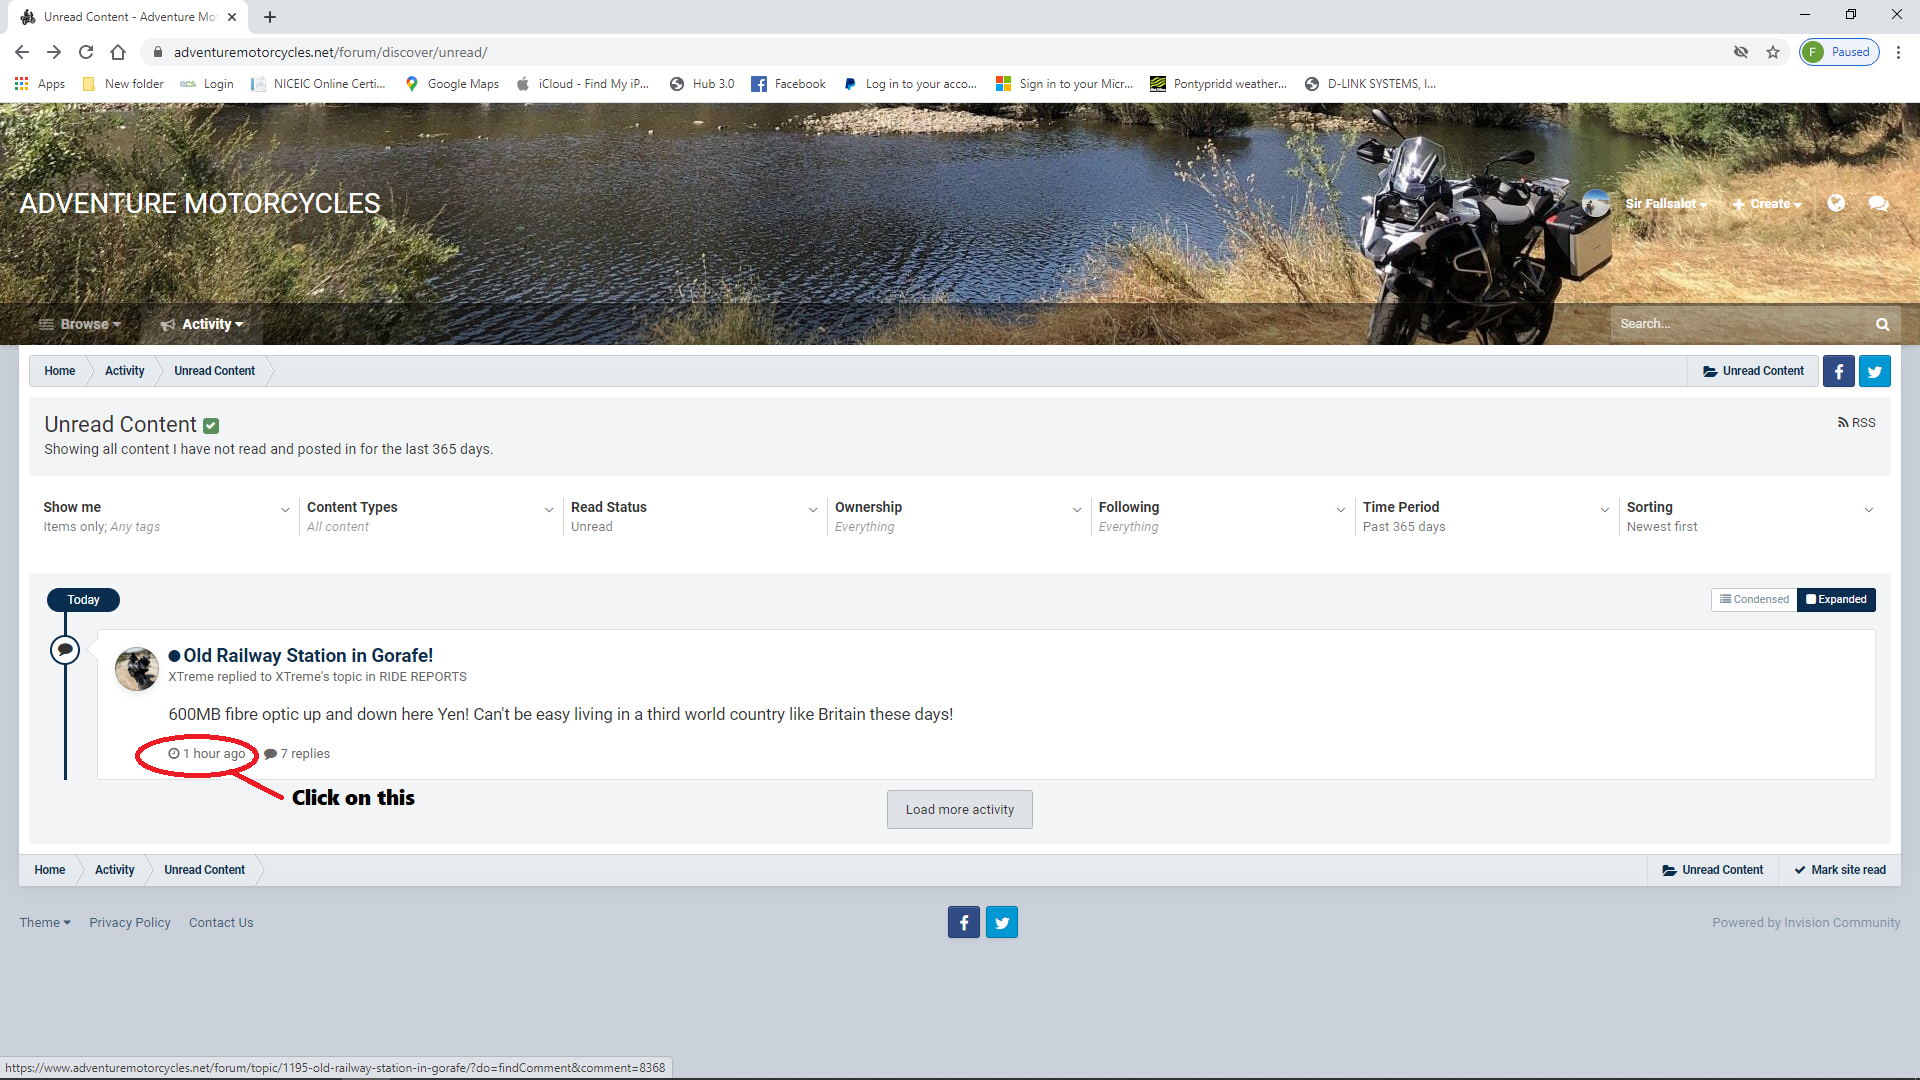Go to Home in top breadcrumb

pos(60,371)
